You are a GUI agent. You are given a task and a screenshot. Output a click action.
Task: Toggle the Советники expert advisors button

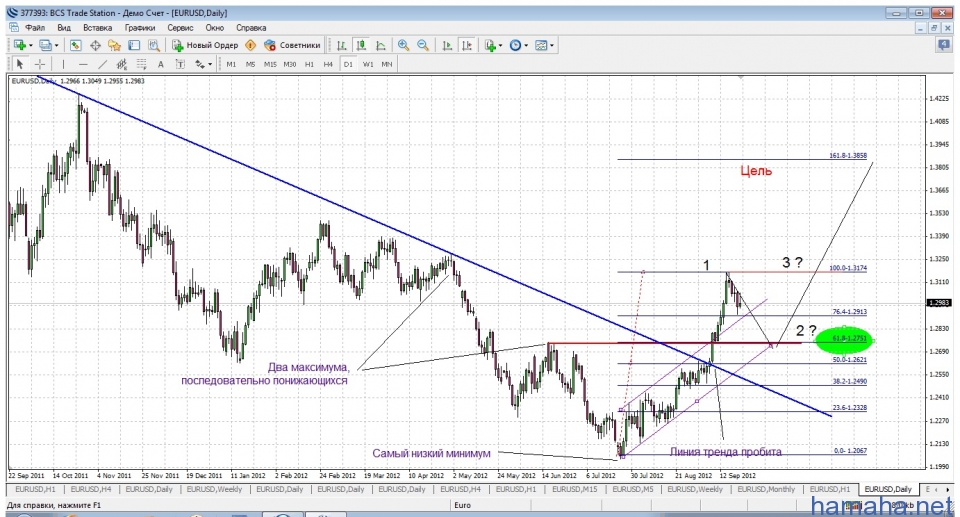[292, 45]
